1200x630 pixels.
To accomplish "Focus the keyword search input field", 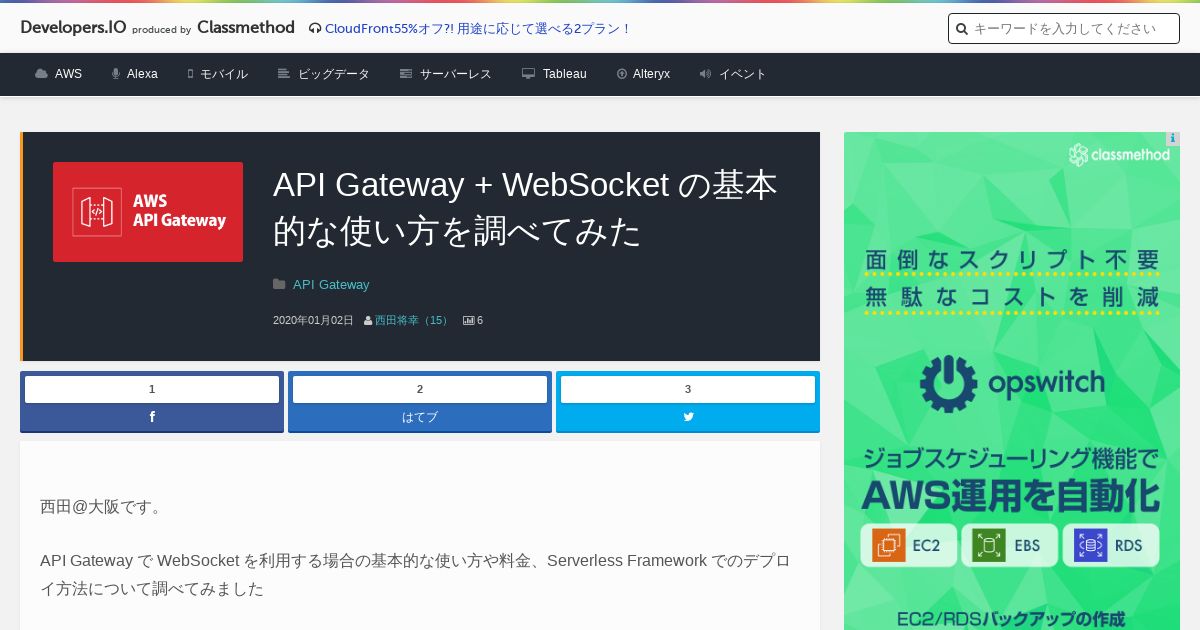I will click(1064, 29).
